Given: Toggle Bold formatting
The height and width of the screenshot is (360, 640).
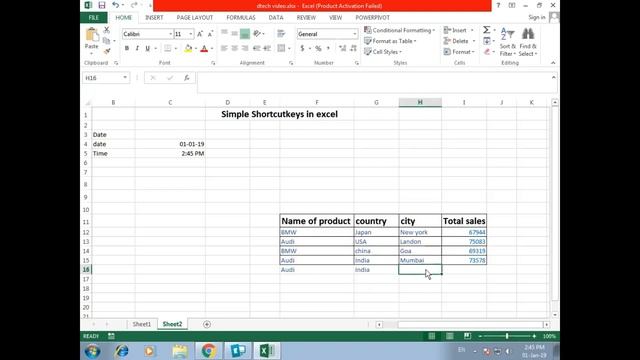Looking at the screenshot, I should pos(127,48).
